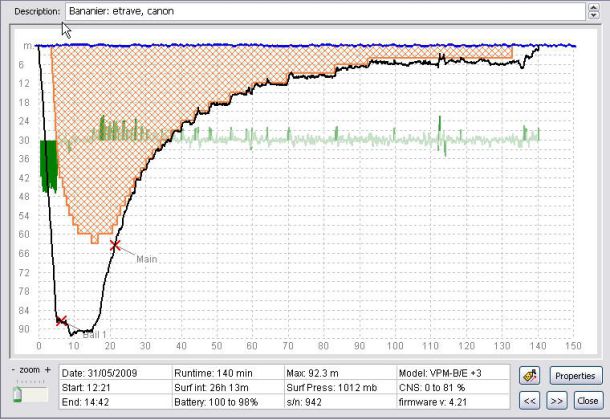Select the Date: 31/05/2009 cell

click(112, 372)
